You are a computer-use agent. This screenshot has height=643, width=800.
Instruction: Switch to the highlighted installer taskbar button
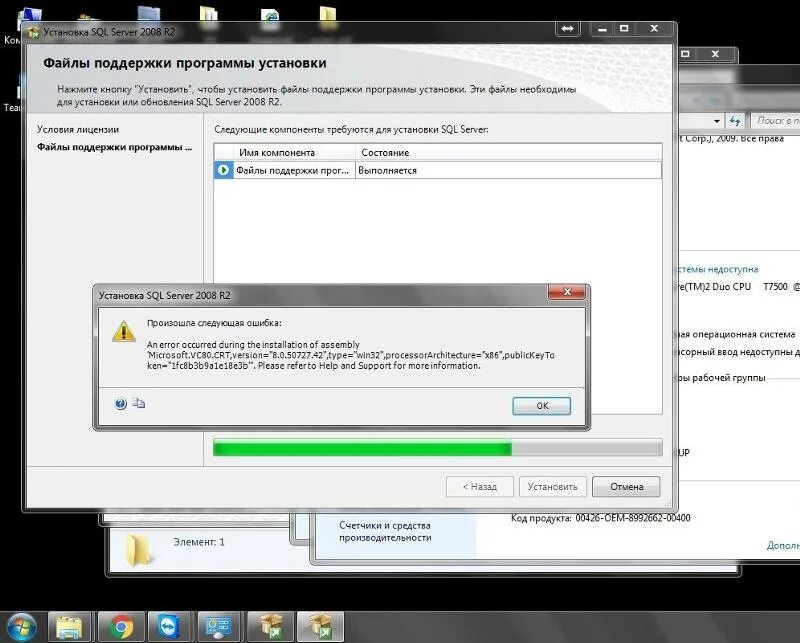[x=320, y=627]
